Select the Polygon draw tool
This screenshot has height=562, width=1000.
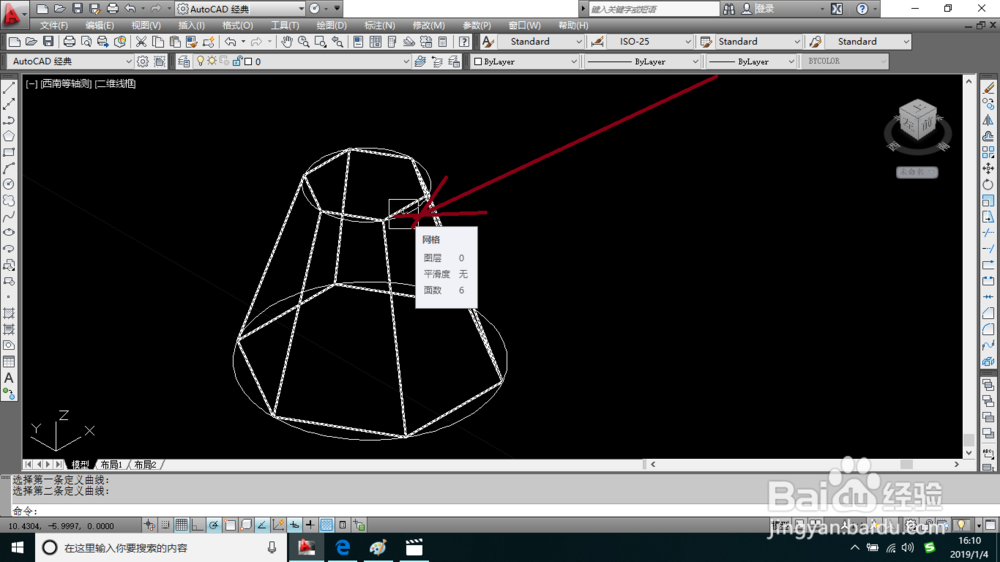tap(9, 136)
